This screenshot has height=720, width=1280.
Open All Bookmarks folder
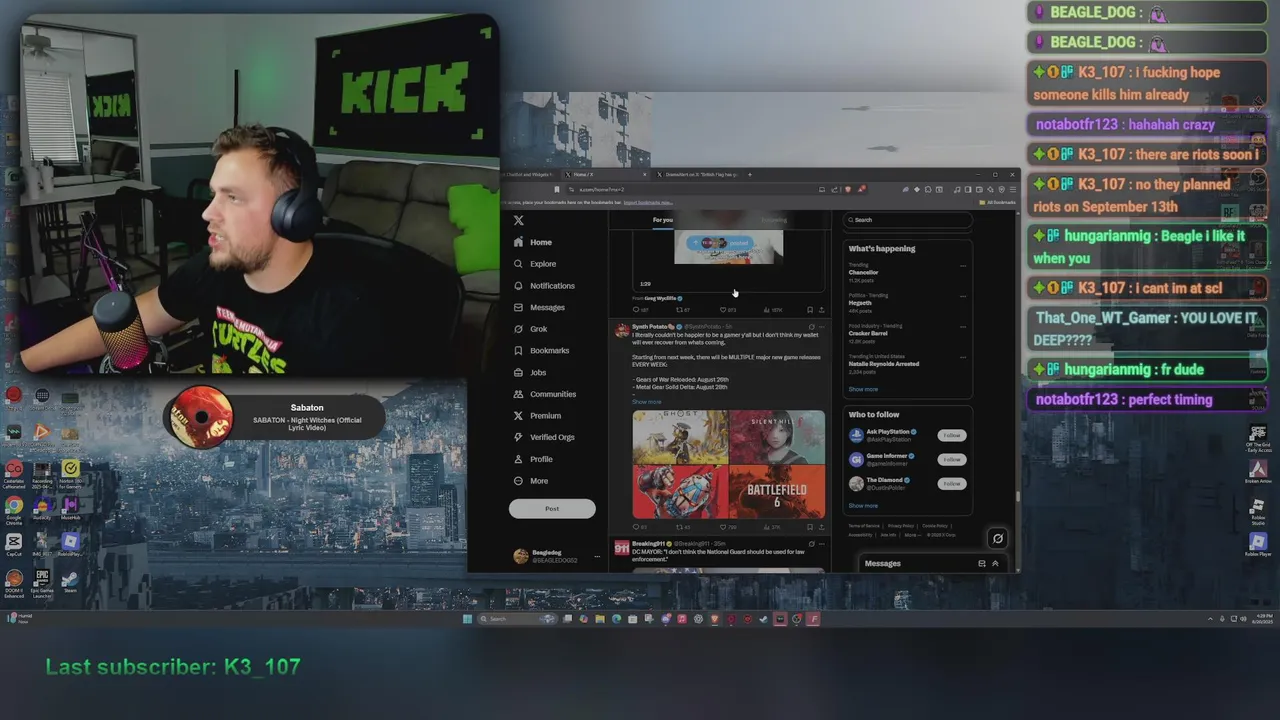tap(997, 202)
